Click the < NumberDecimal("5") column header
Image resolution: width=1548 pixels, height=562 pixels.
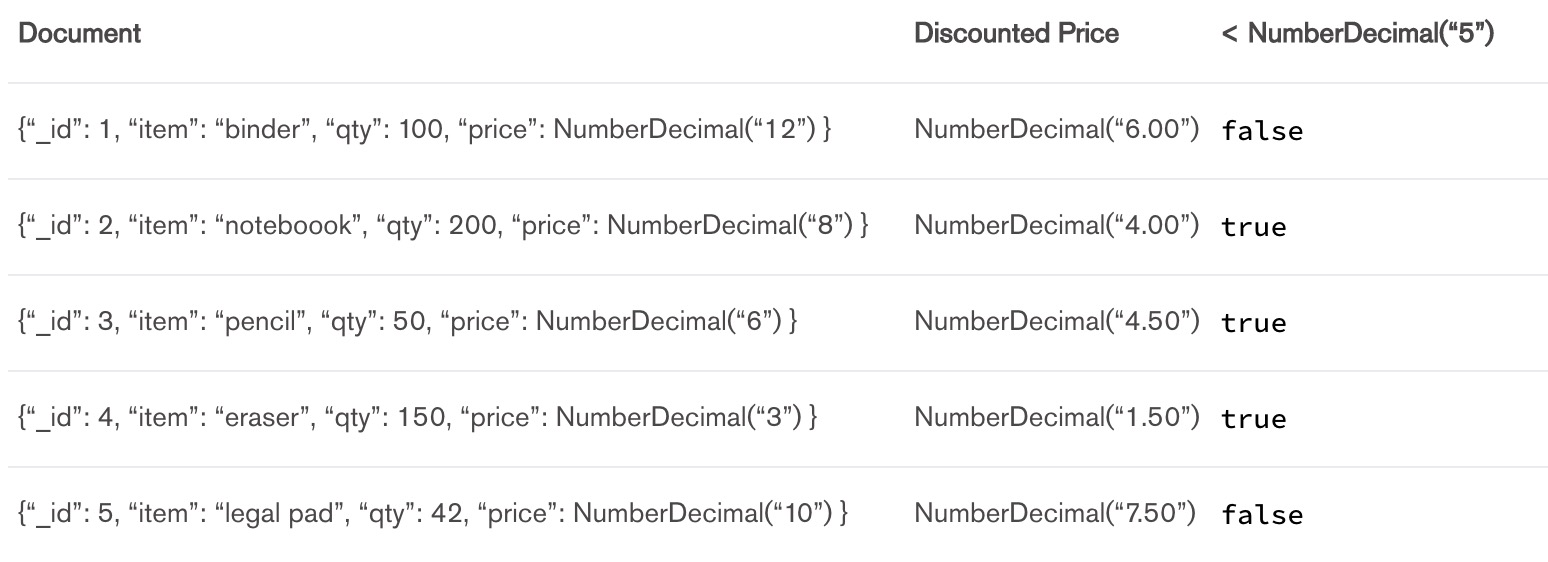[x=1357, y=33]
